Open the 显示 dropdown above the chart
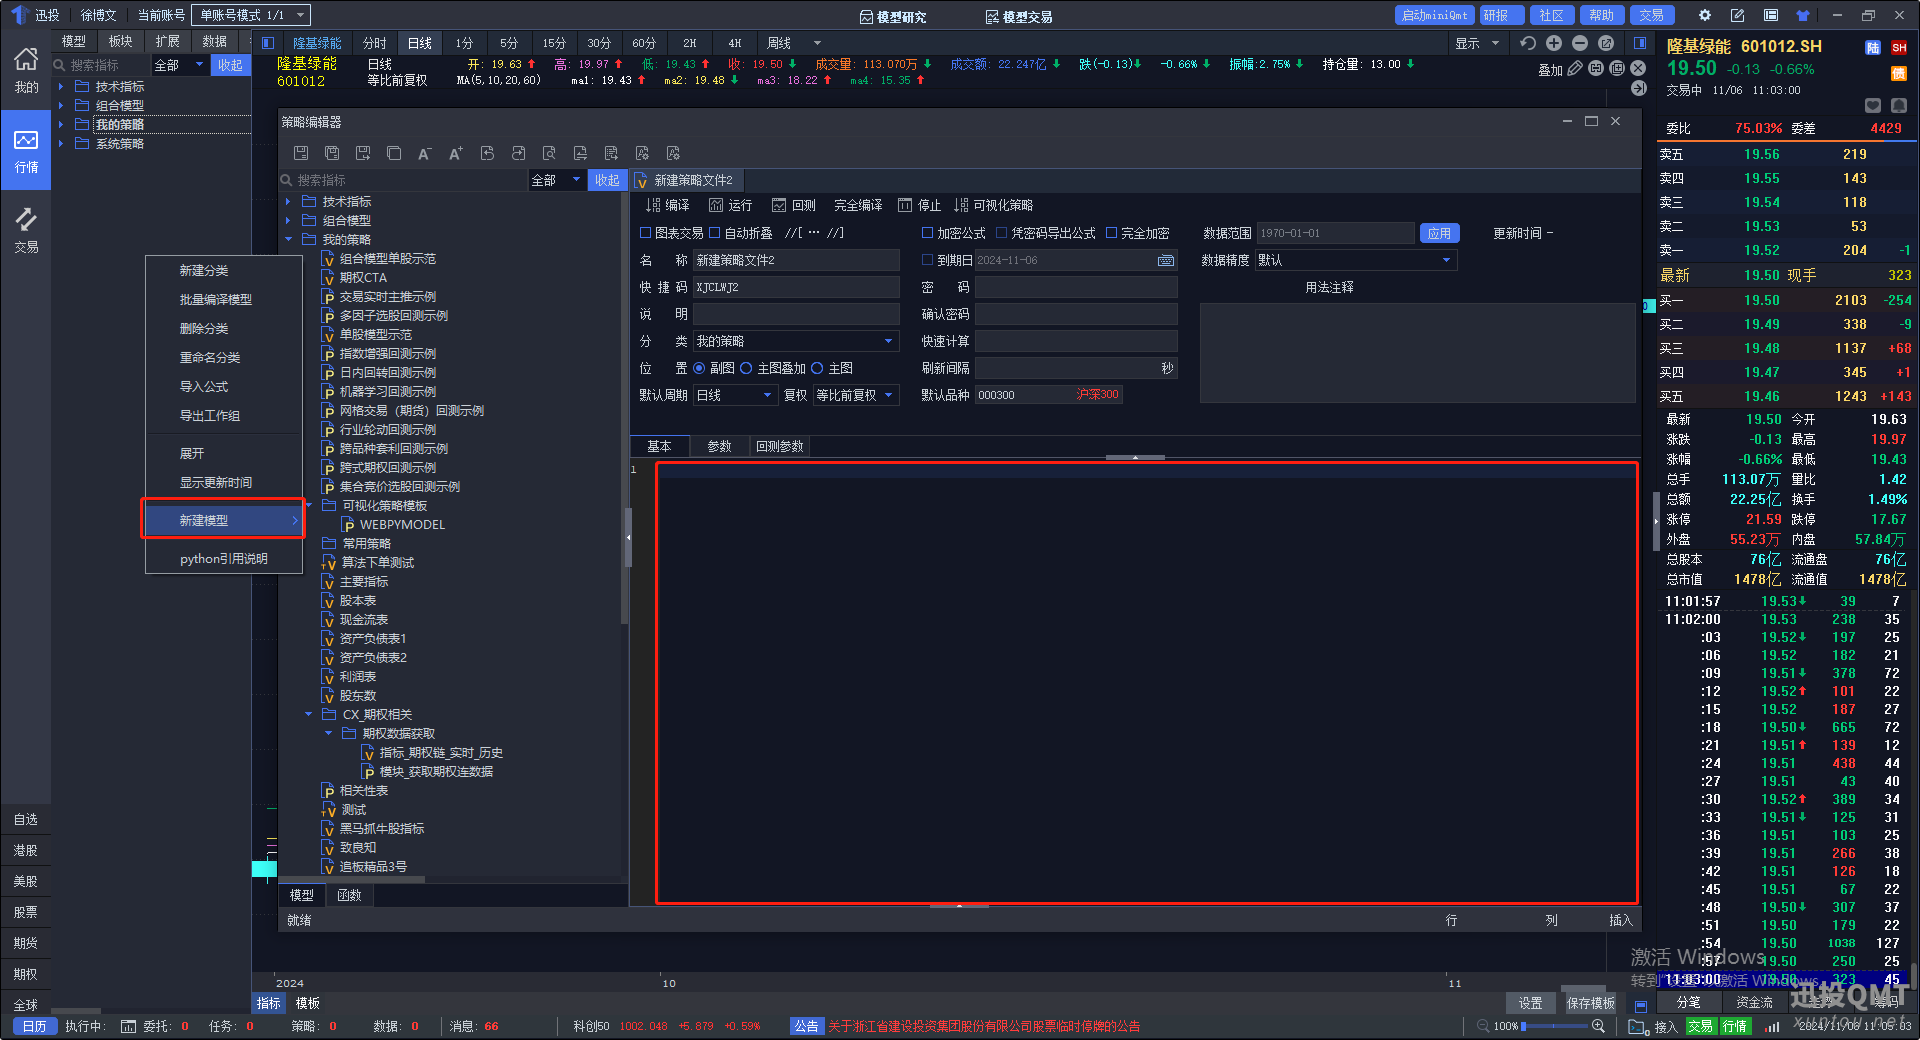The height and width of the screenshot is (1040, 1920). click(x=1477, y=43)
